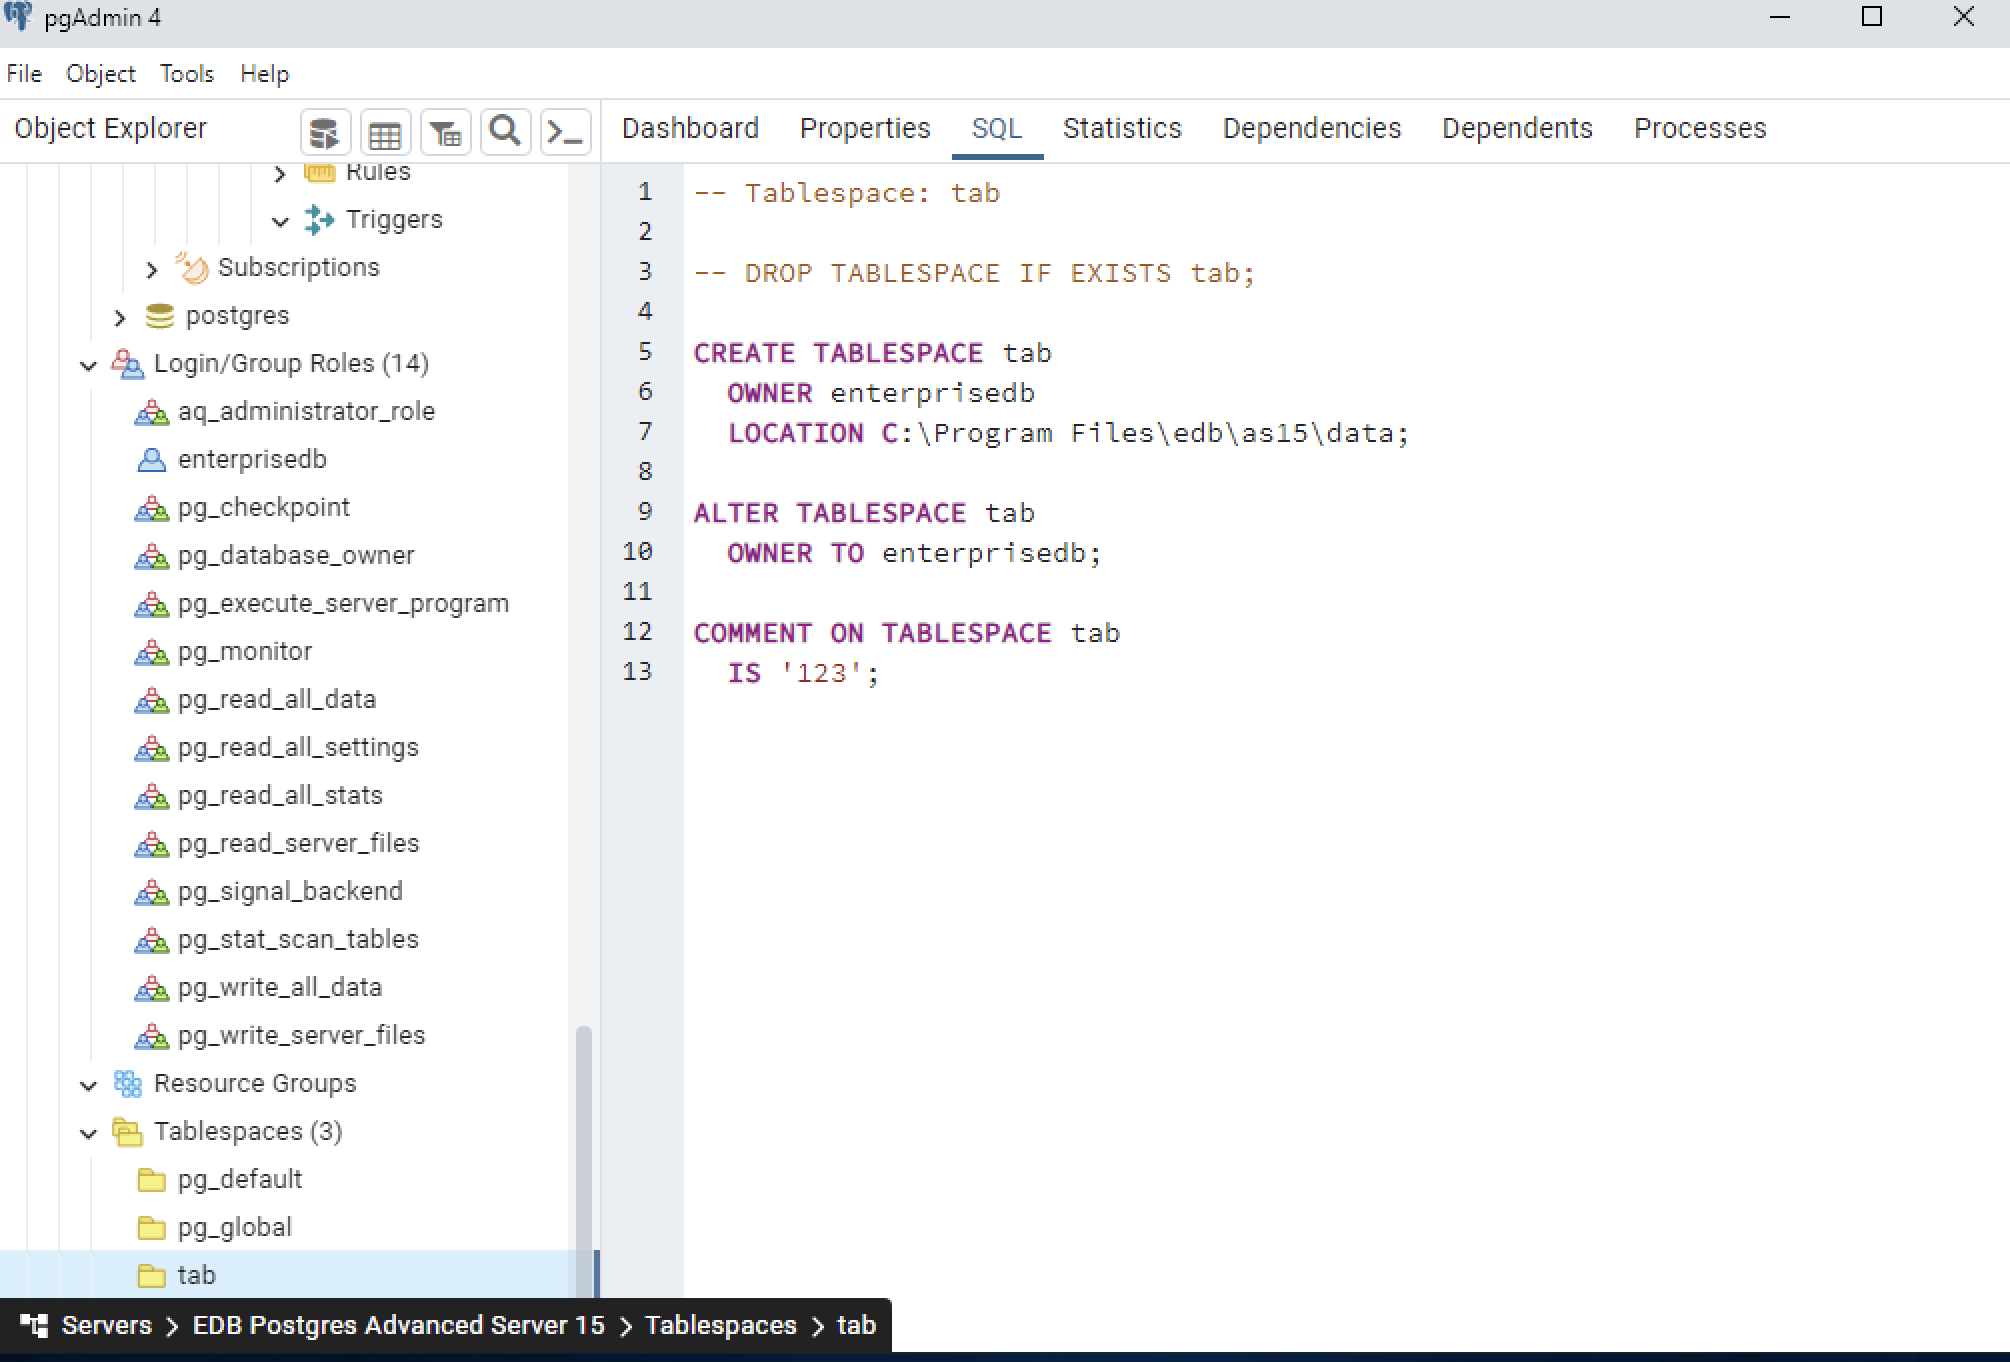Expand the postgres database node

119,316
